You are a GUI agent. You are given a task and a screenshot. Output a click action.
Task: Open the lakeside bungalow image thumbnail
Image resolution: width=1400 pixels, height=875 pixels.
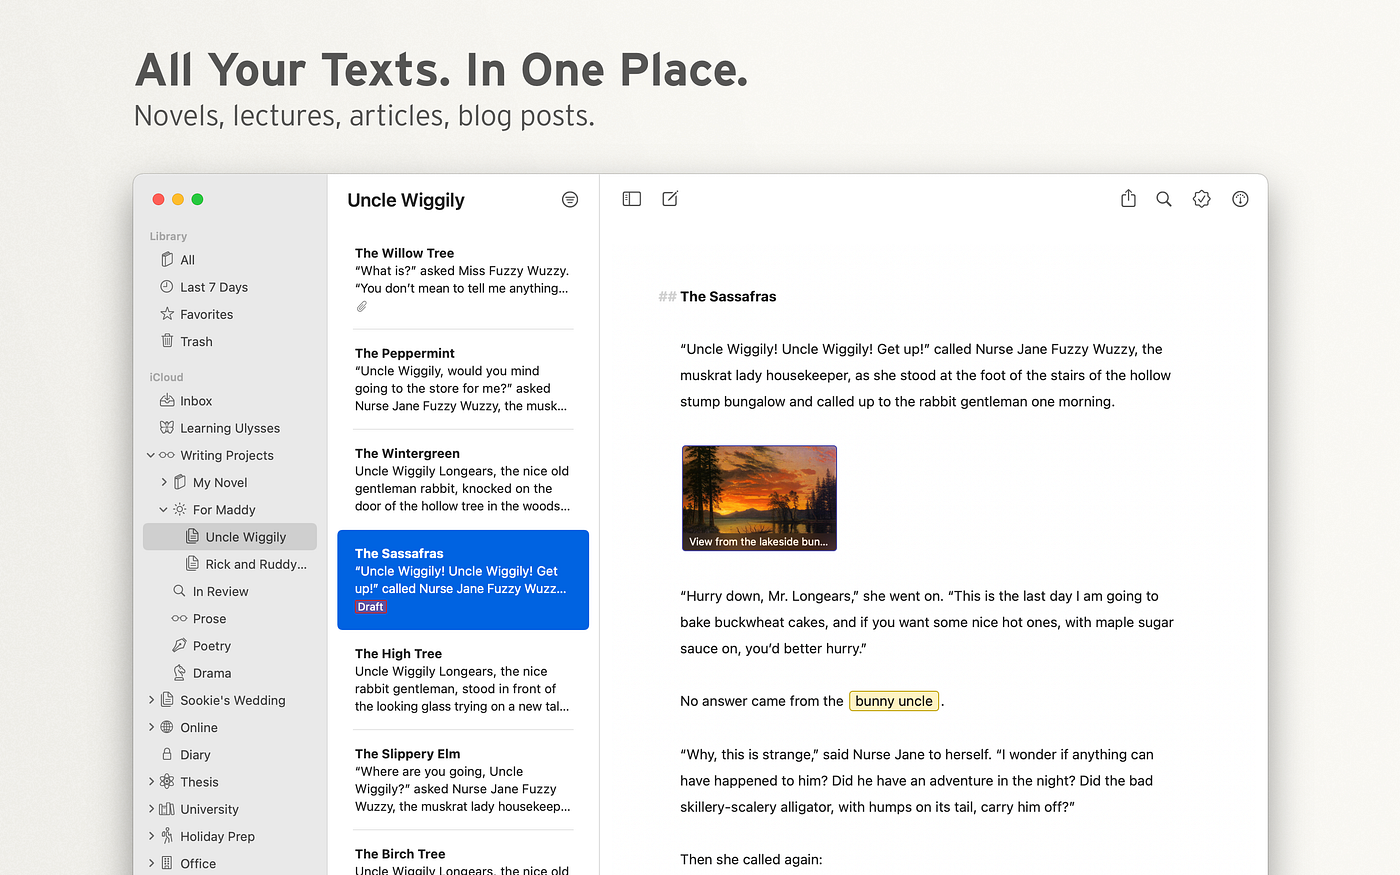(x=759, y=497)
